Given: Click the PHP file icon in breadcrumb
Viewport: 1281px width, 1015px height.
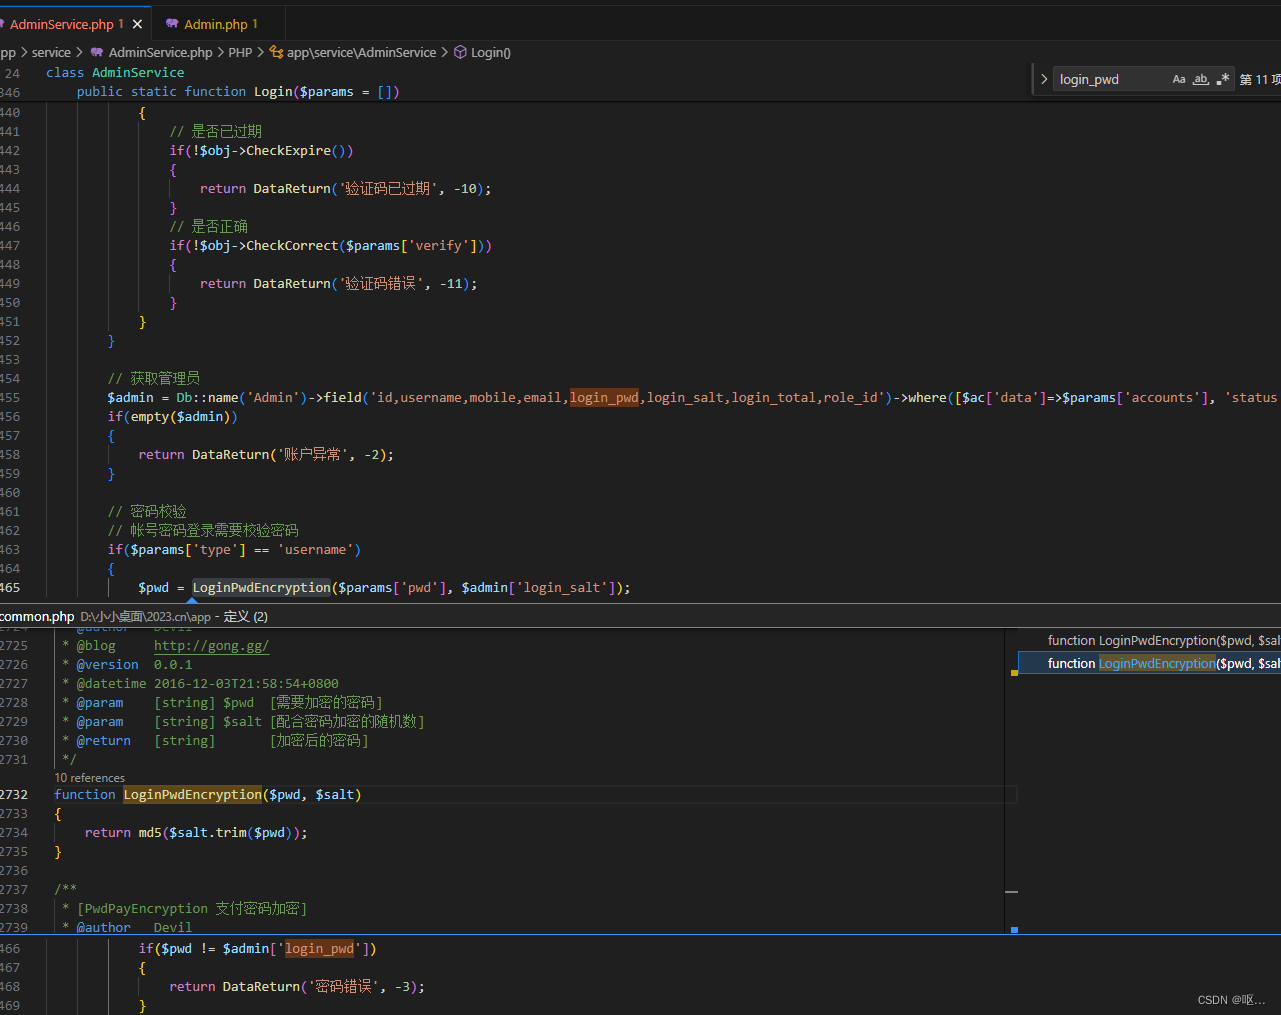Looking at the screenshot, I should click(x=97, y=52).
